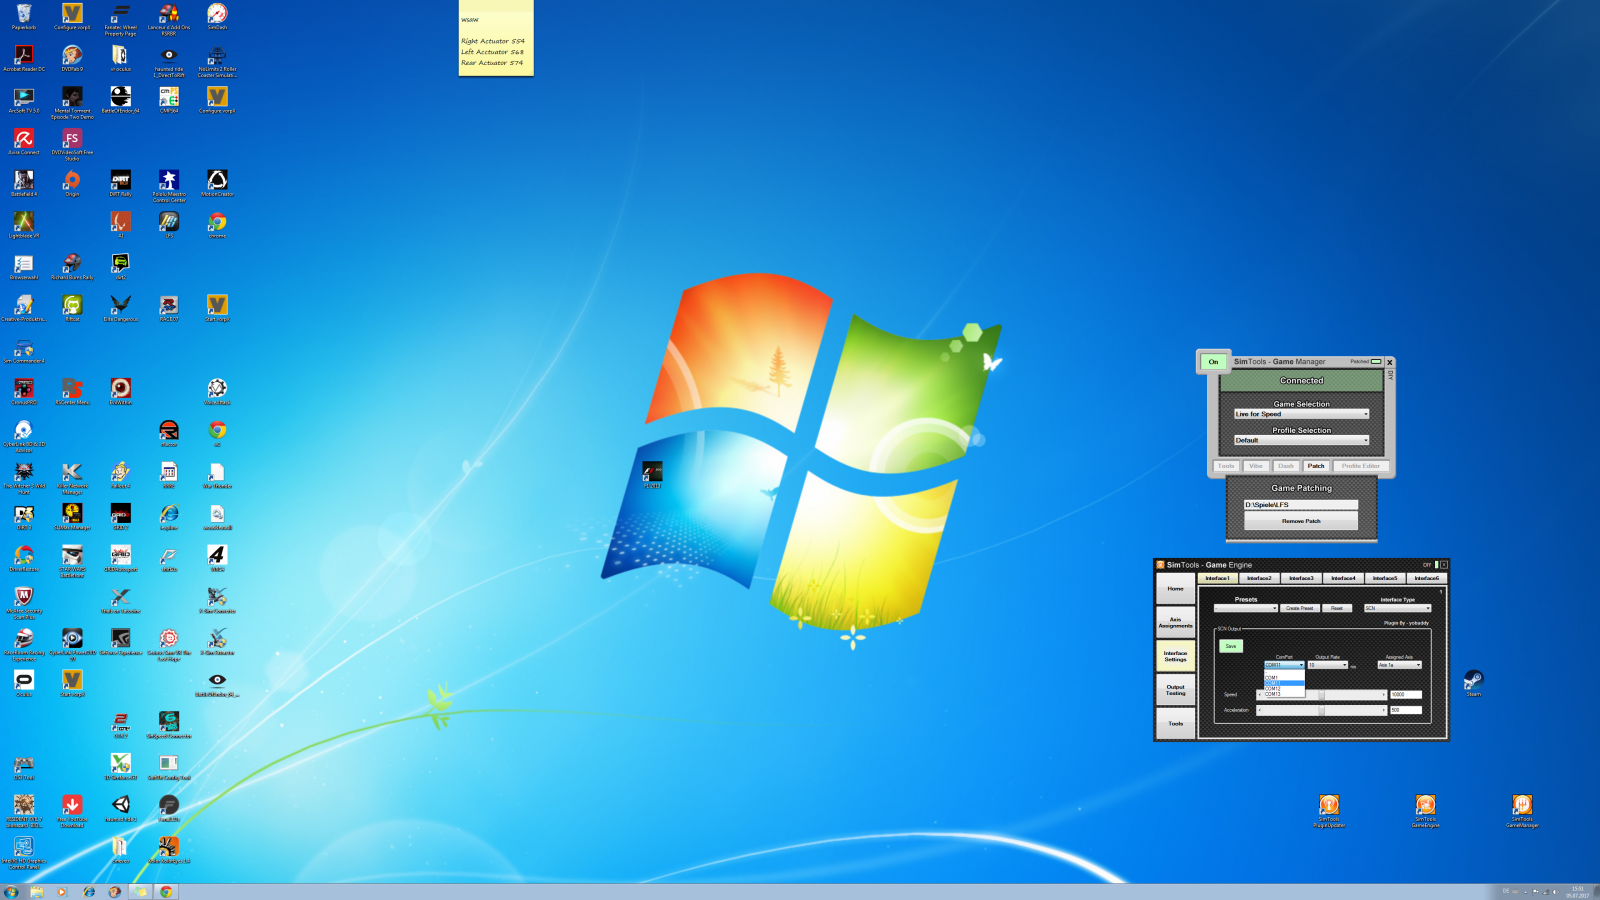The height and width of the screenshot is (900, 1600).
Task: Toggle the On button in Game Manager
Action: point(1213,362)
